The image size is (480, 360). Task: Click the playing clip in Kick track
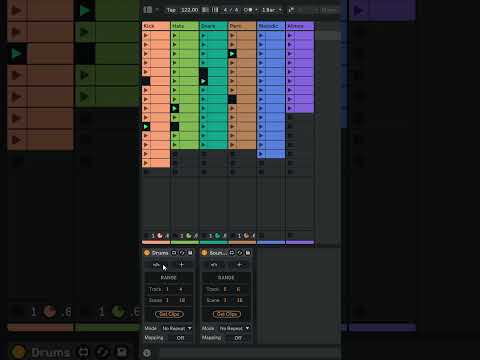click(146, 127)
